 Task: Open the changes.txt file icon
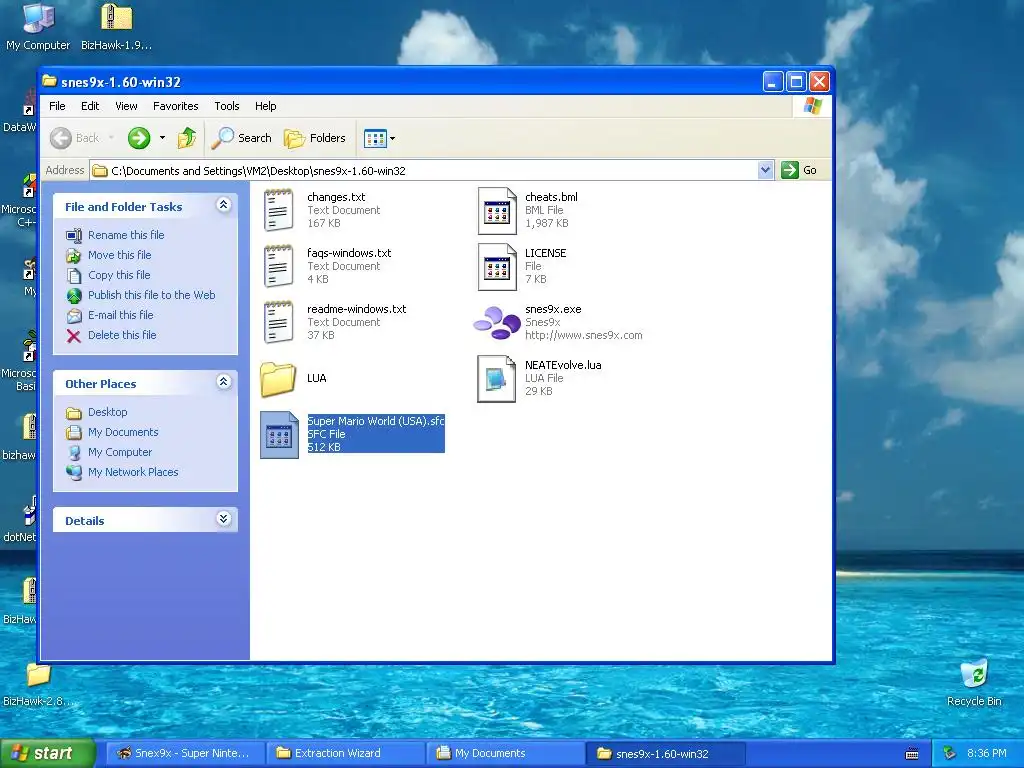point(279,210)
